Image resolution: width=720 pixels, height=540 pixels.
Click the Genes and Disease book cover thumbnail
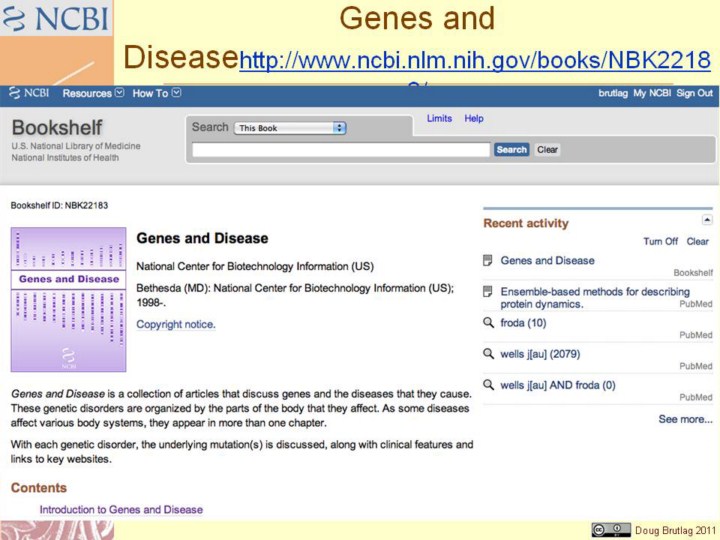point(68,299)
